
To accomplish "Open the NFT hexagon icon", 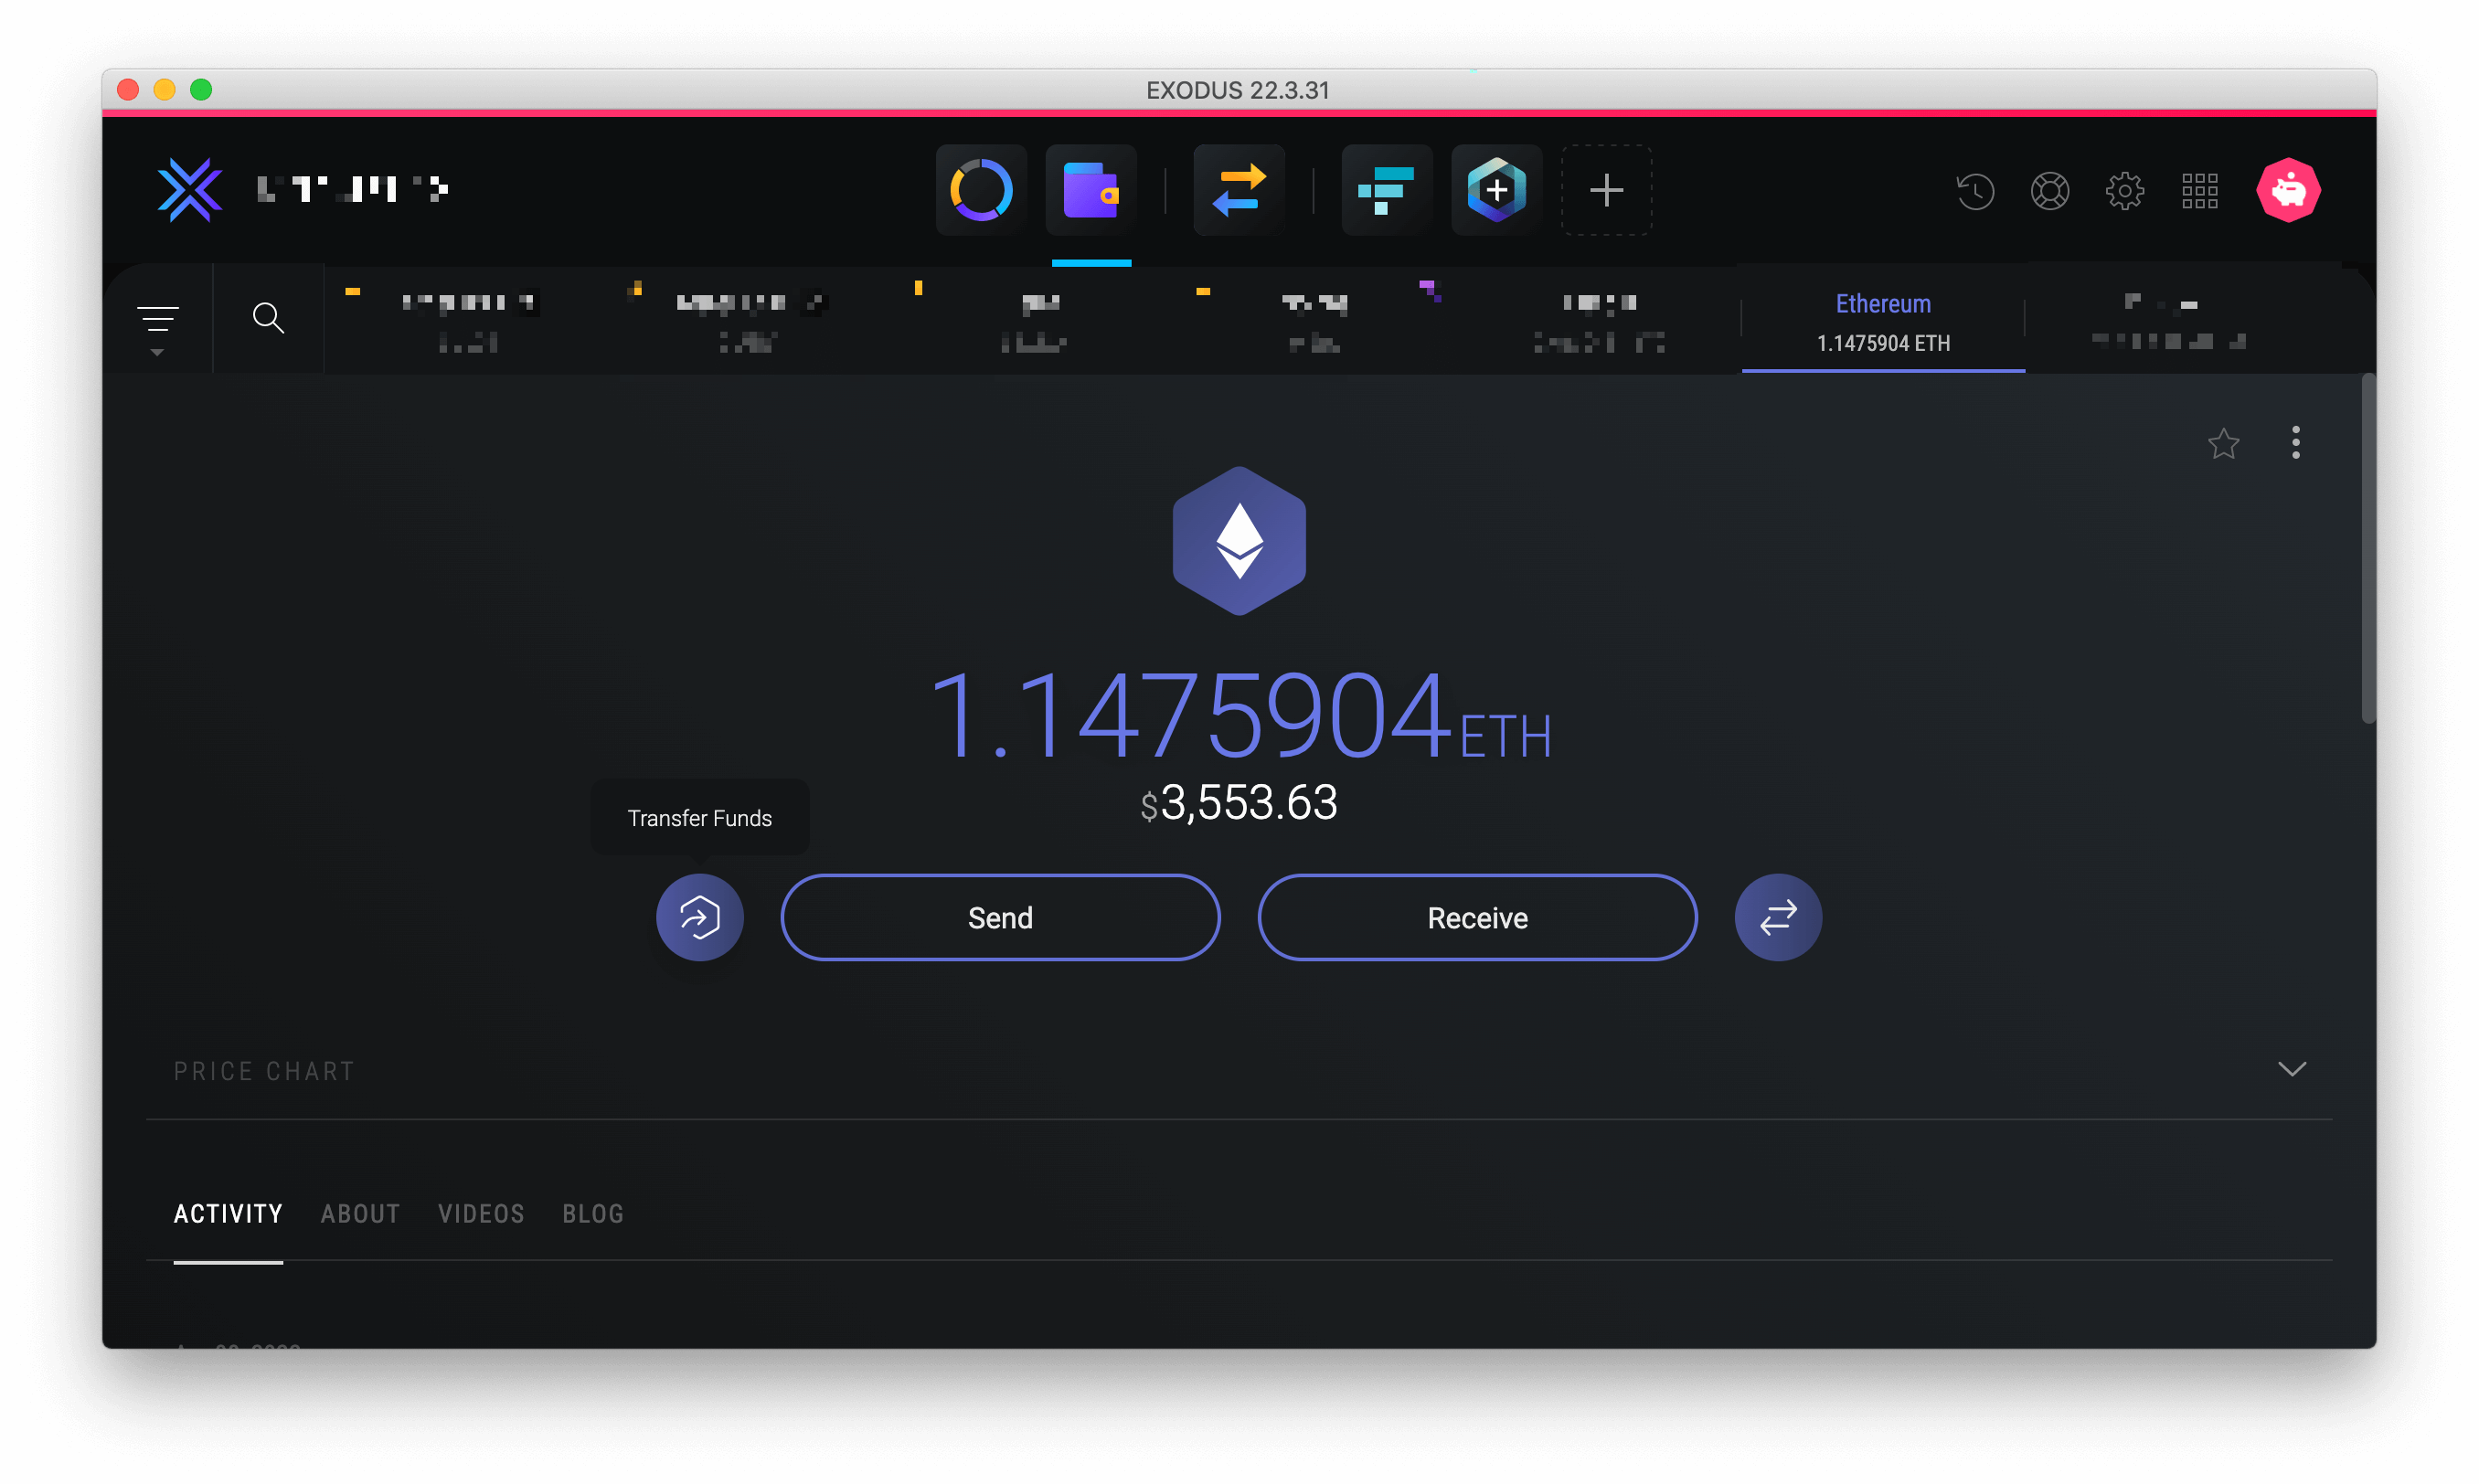I will tap(1495, 190).
